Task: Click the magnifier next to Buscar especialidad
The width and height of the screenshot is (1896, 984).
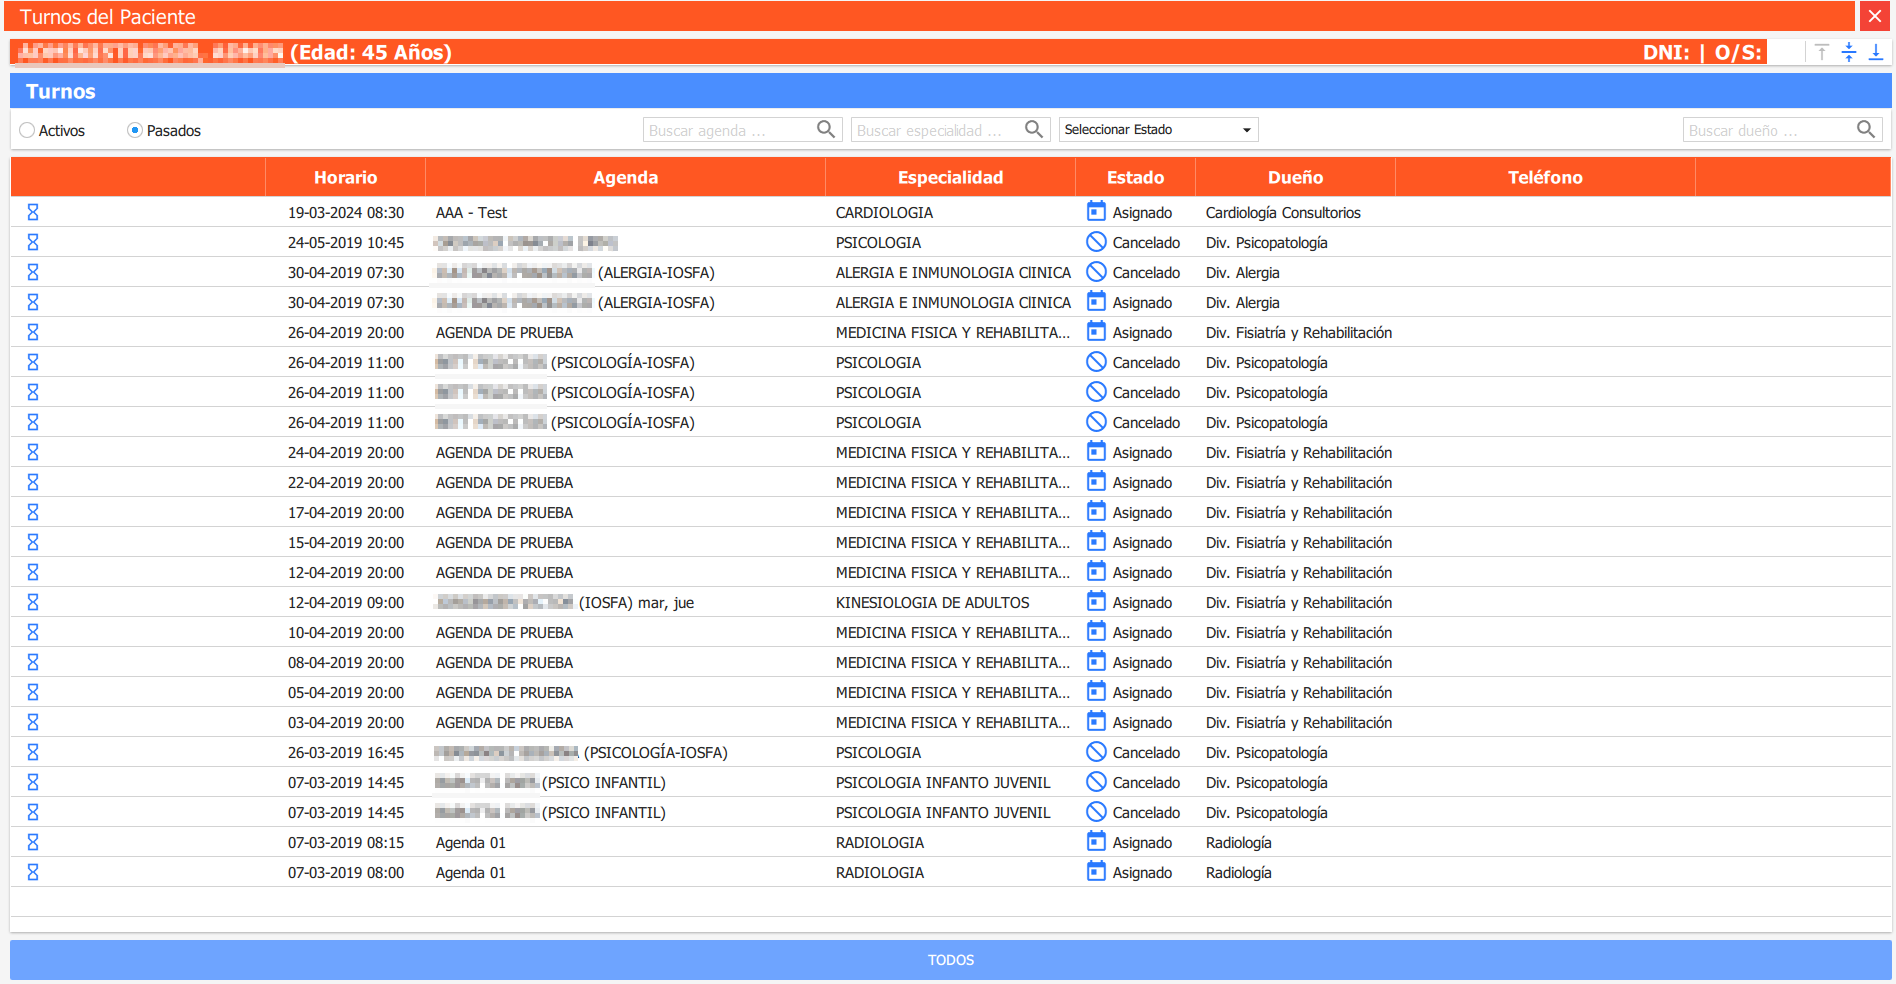Action: [x=1033, y=129]
